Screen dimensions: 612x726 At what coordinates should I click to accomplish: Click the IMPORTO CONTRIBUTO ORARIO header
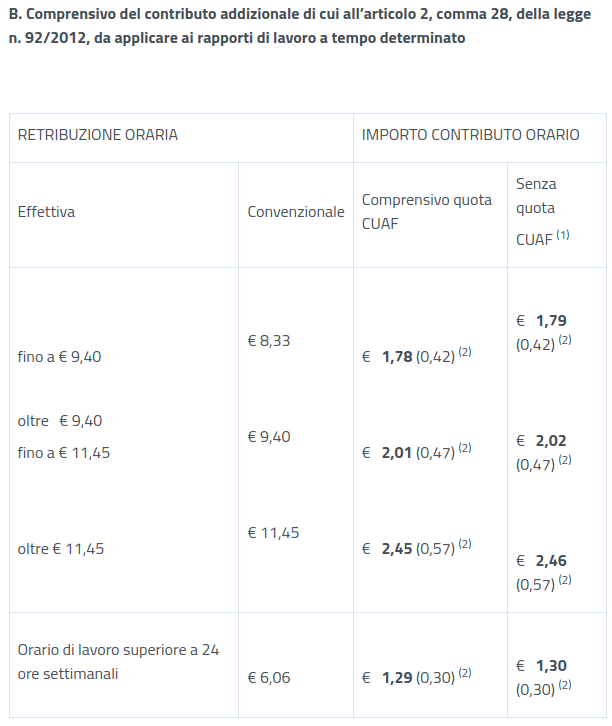click(x=470, y=135)
